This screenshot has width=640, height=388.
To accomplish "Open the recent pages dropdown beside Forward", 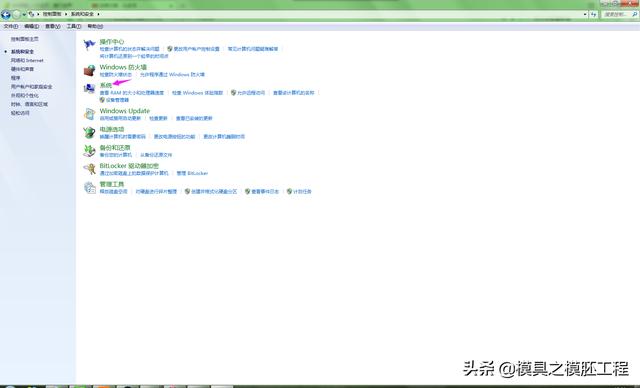I will (24, 14).
